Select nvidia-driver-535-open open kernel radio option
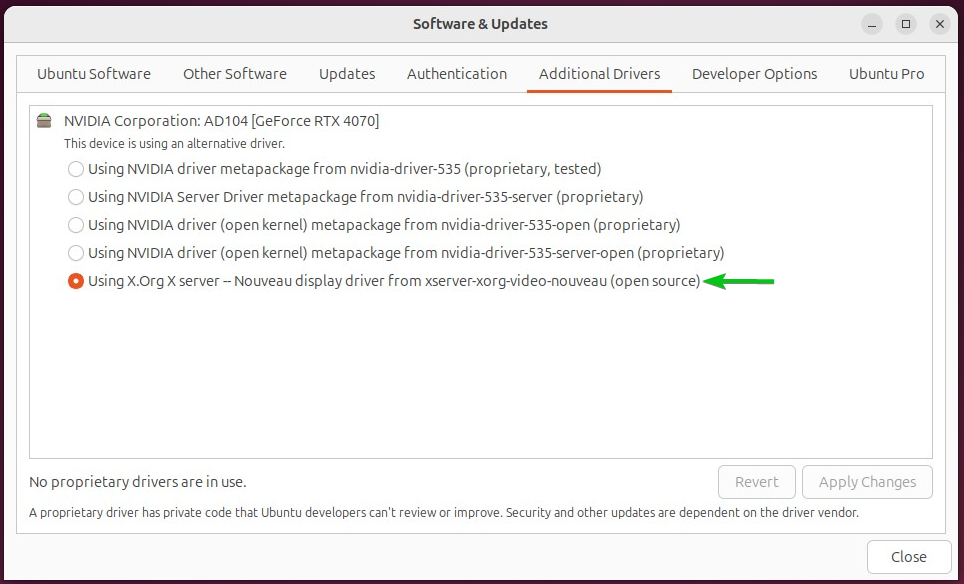Image resolution: width=964 pixels, height=584 pixels. coord(76,225)
